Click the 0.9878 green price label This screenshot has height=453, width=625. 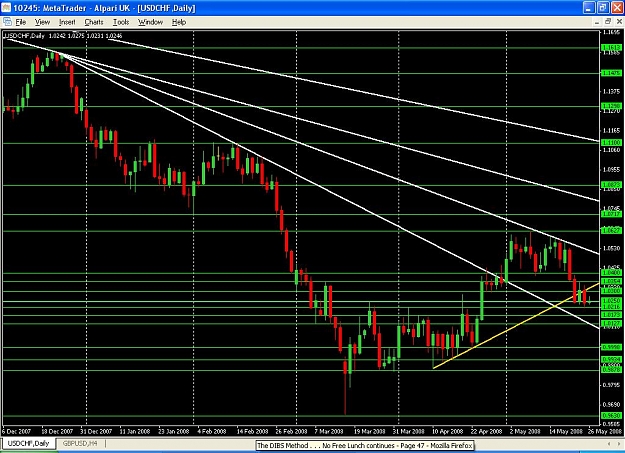tap(611, 370)
